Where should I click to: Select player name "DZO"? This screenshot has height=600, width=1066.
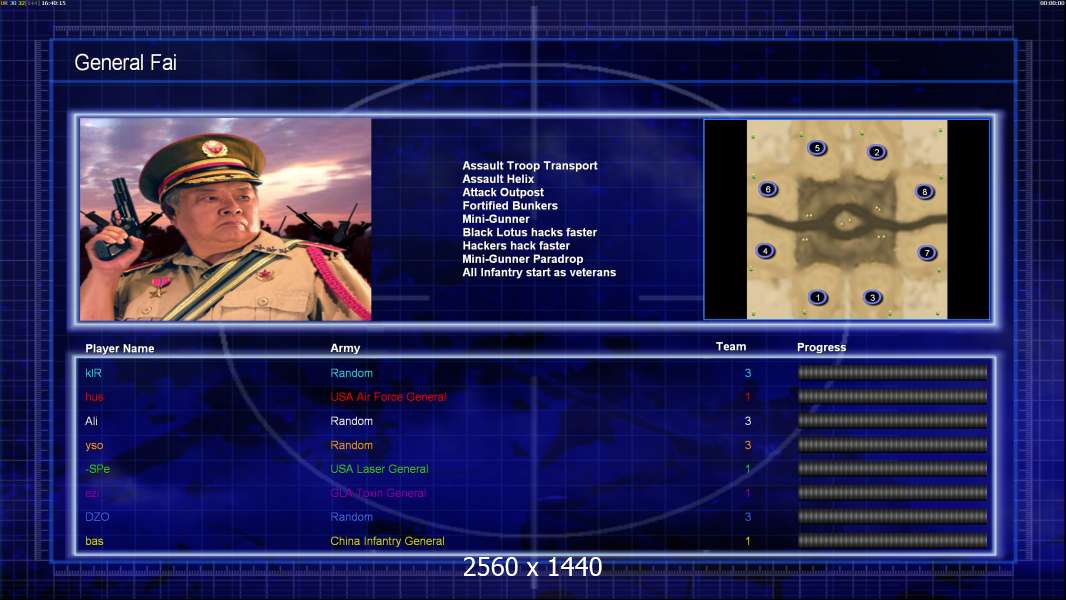97,516
